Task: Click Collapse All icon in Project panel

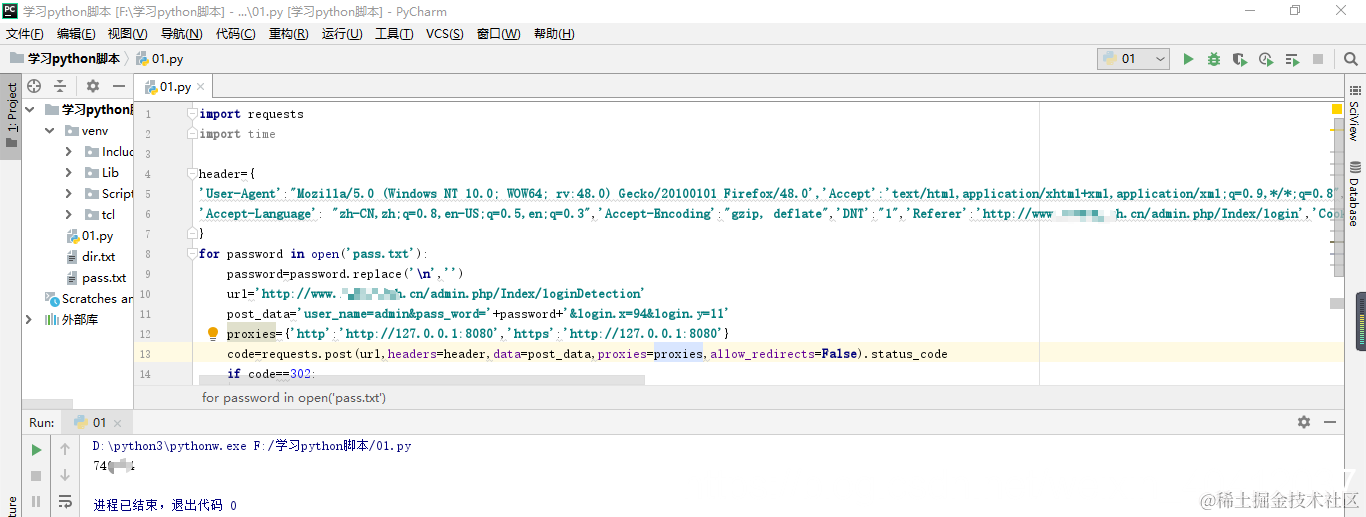Action: click(60, 86)
